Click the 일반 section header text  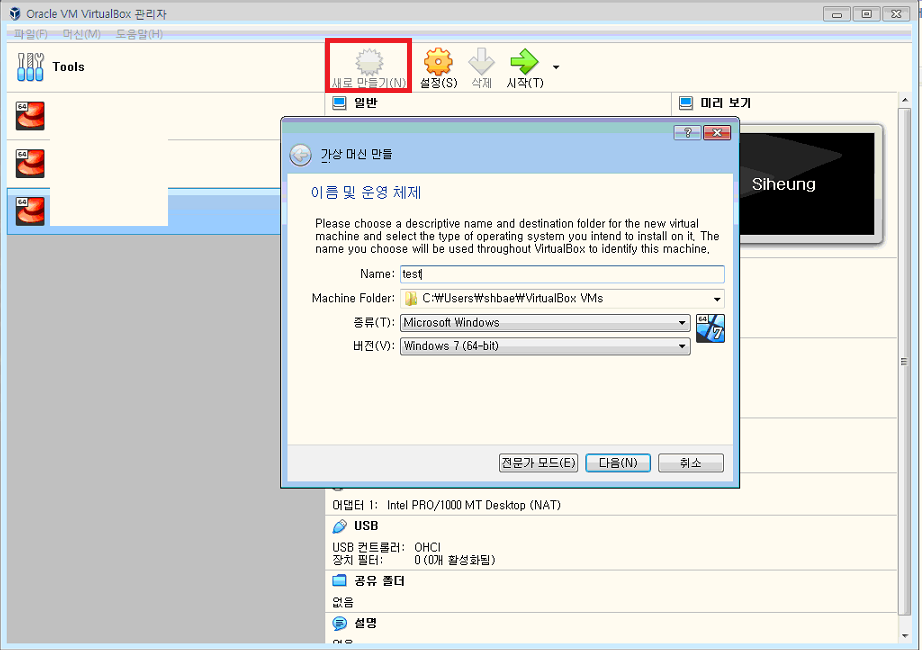tap(365, 103)
